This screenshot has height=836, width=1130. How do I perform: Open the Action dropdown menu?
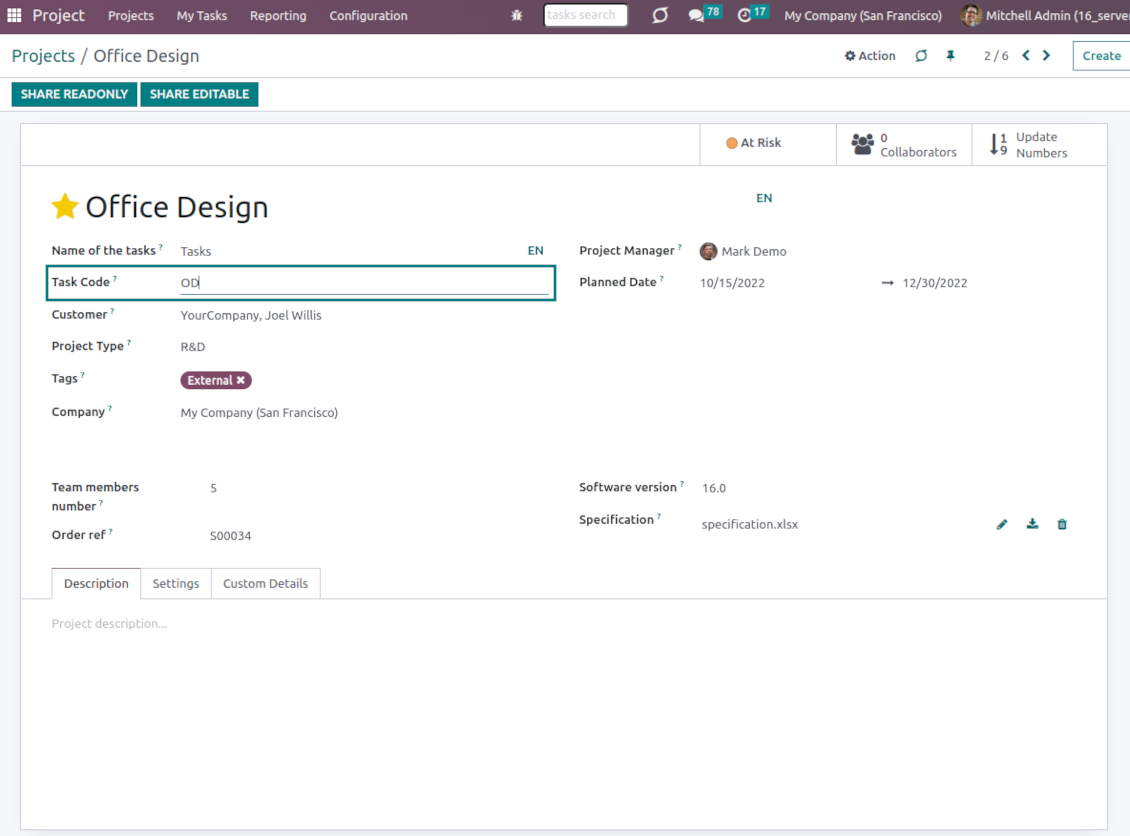(x=870, y=56)
